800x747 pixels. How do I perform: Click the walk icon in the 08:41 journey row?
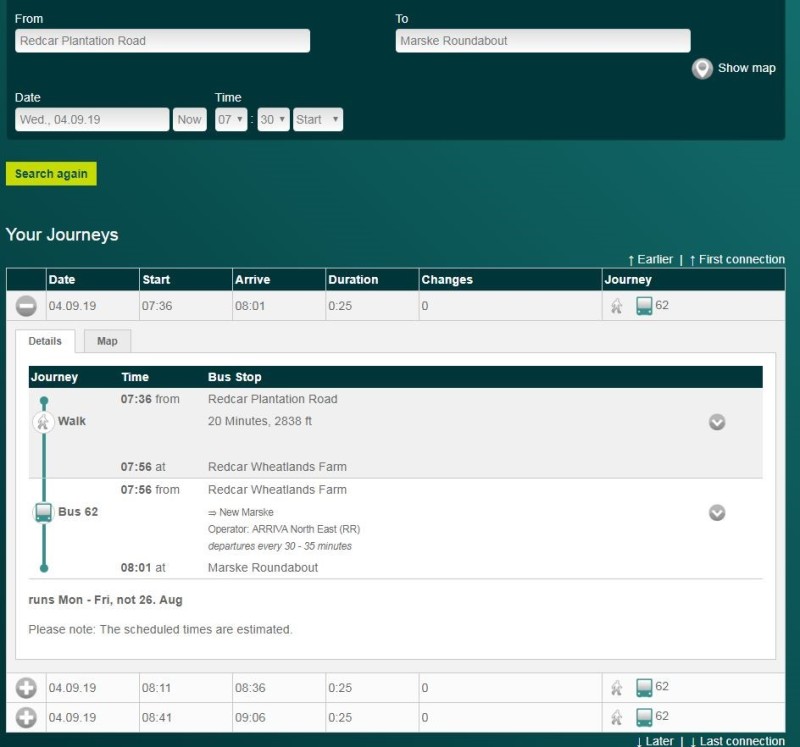click(617, 718)
